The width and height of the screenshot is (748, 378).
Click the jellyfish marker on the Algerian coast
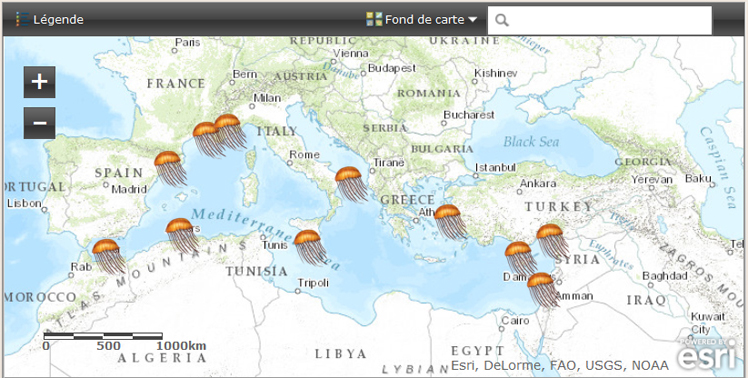182,236
